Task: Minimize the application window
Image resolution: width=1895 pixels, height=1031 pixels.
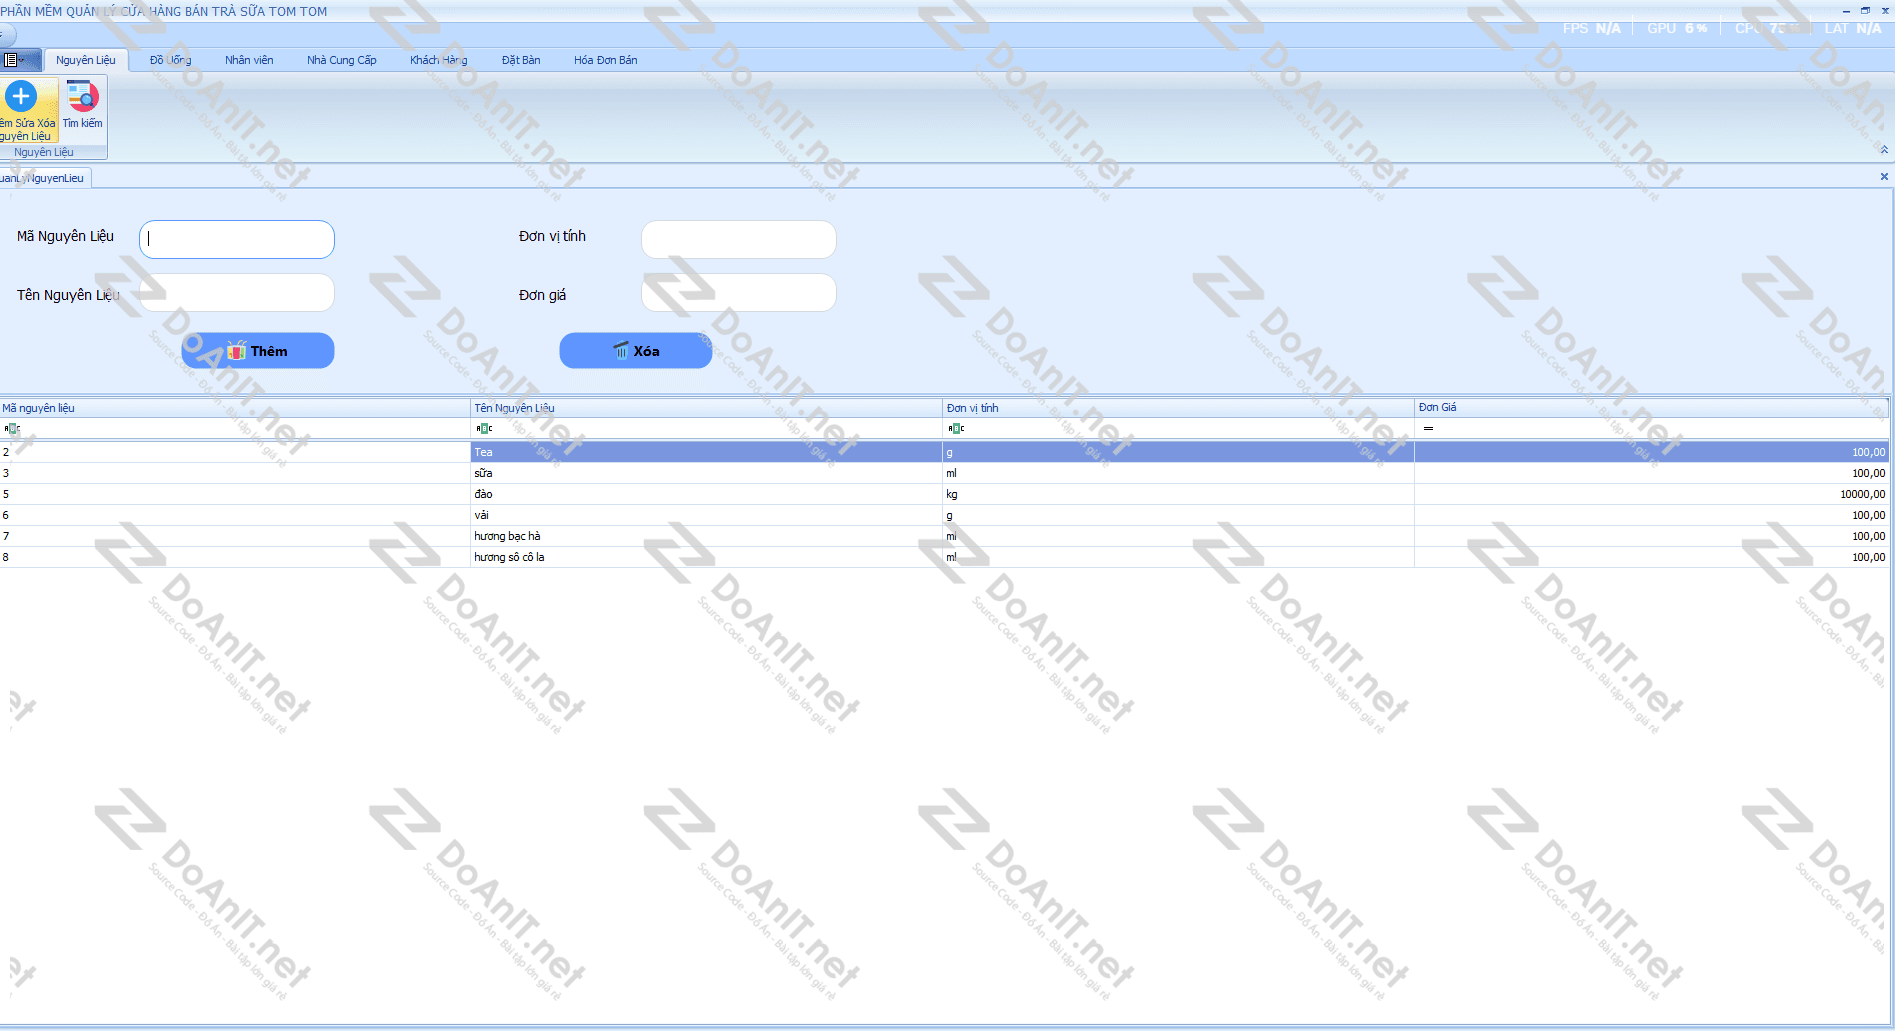Action: 1846,10
